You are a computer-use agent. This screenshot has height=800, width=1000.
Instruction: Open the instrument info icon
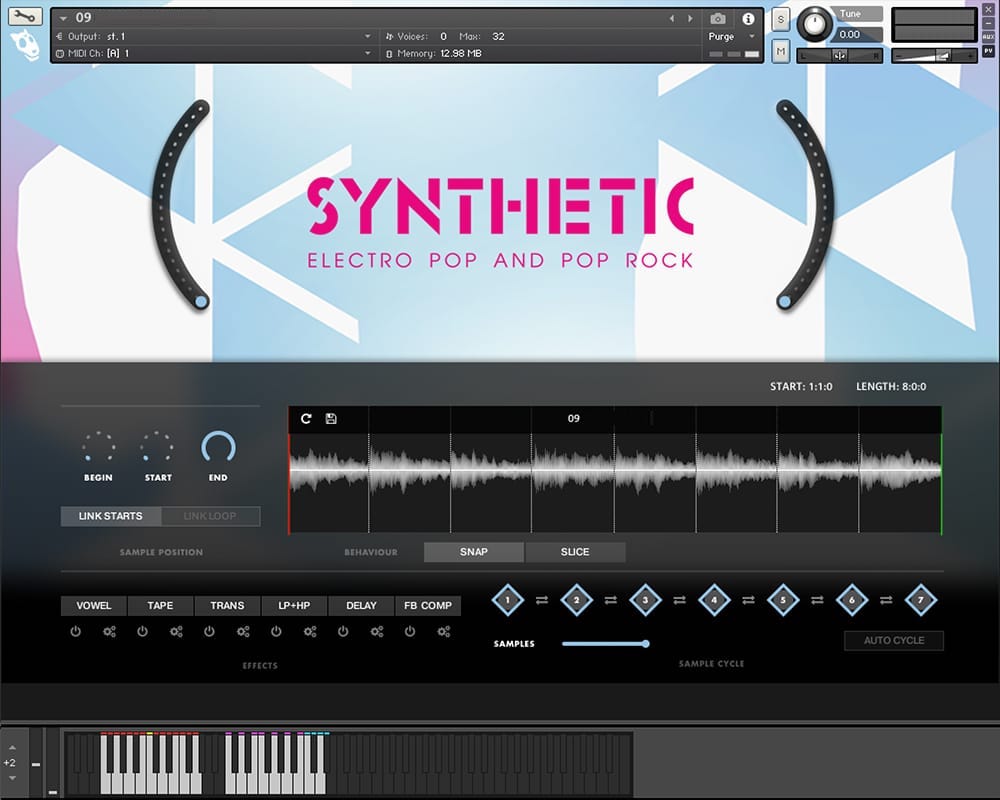[747, 18]
